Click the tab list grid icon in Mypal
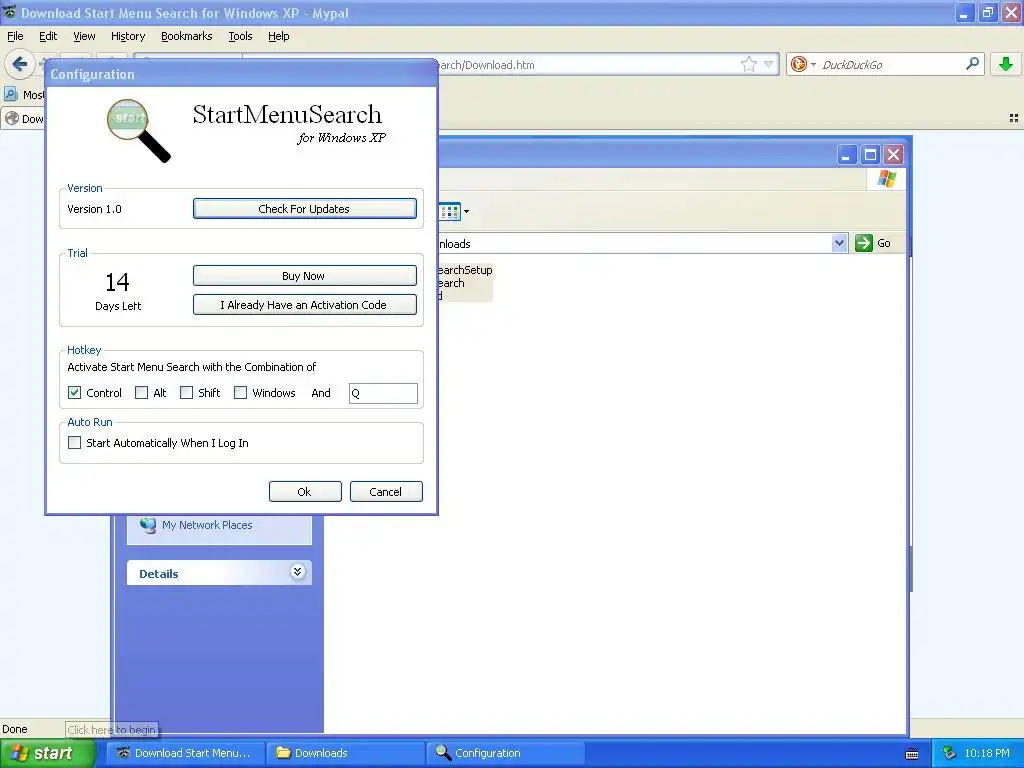Viewport: 1024px width, 768px height. 1014,118
